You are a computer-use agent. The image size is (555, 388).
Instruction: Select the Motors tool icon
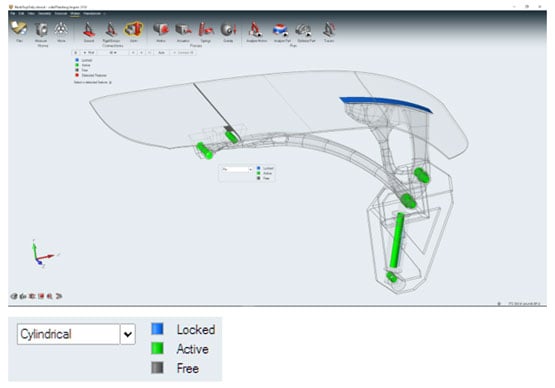tap(161, 30)
